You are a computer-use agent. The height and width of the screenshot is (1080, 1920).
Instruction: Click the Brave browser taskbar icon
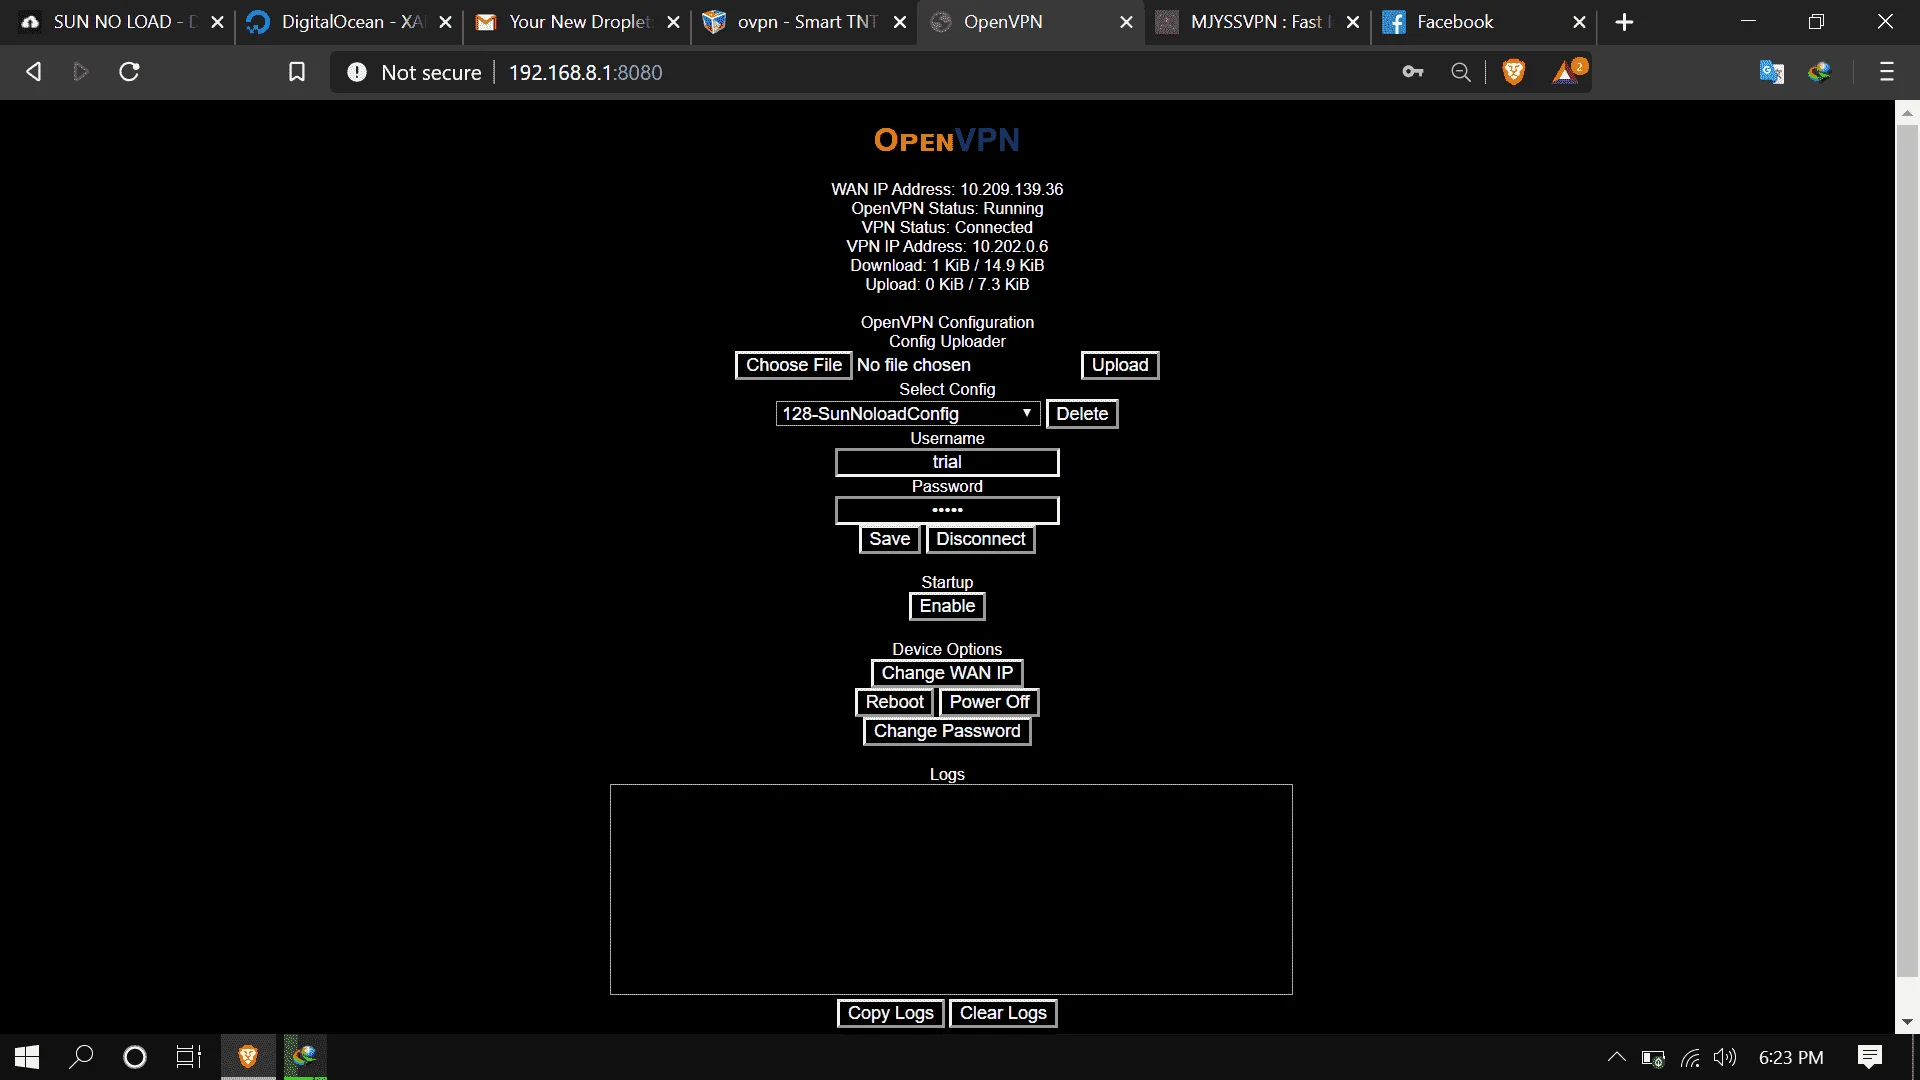coord(248,1057)
